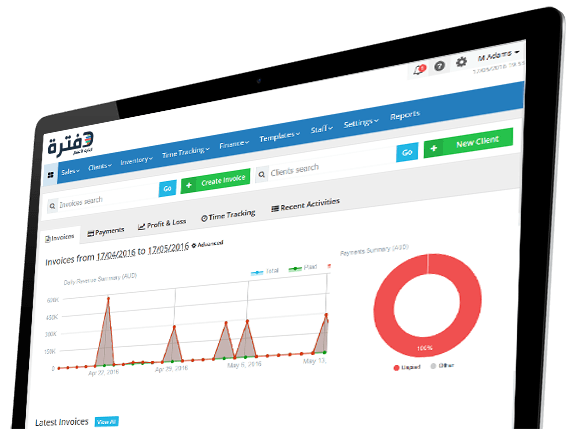Image resolution: width=576 pixels, height=429 pixels.
Task: Expand the Finance menu
Action: click(x=234, y=144)
